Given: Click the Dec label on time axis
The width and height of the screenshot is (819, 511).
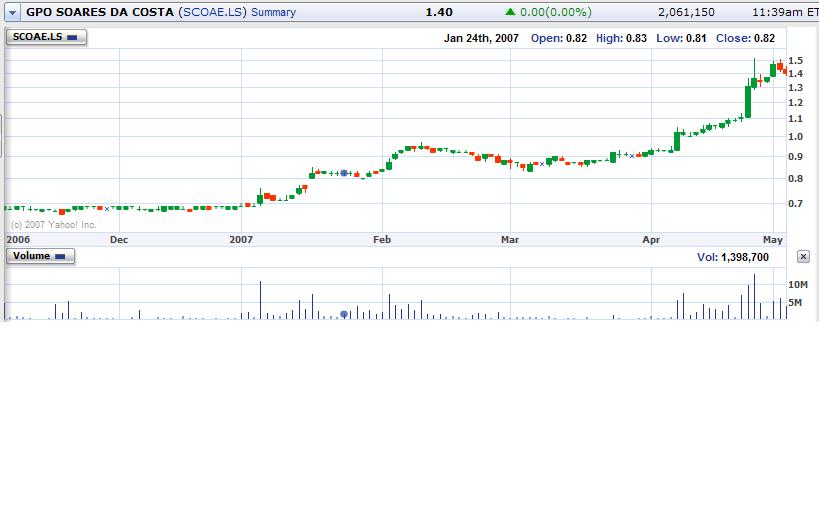Looking at the screenshot, I should pyautogui.click(x=119, y=240).
